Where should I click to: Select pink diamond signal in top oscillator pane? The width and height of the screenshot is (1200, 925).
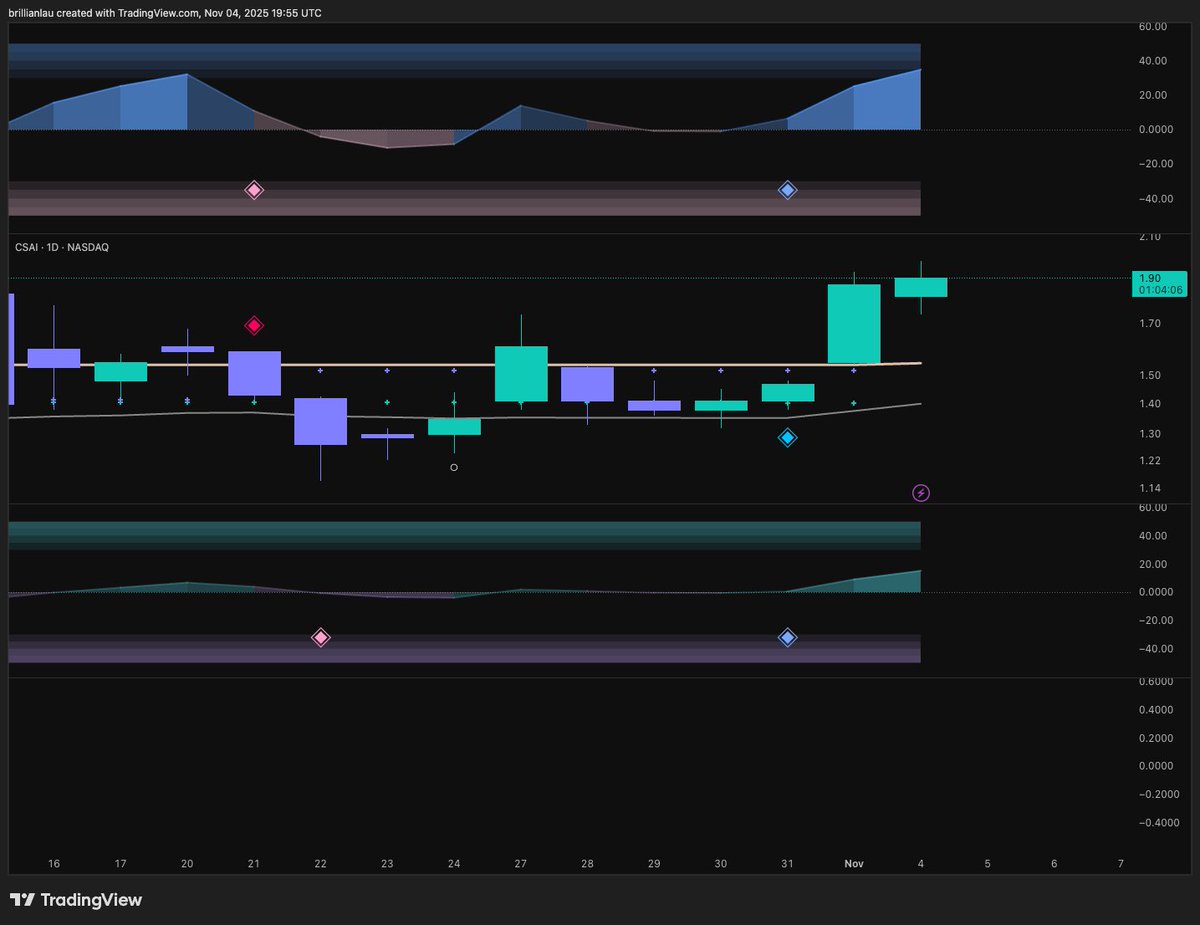254,190
